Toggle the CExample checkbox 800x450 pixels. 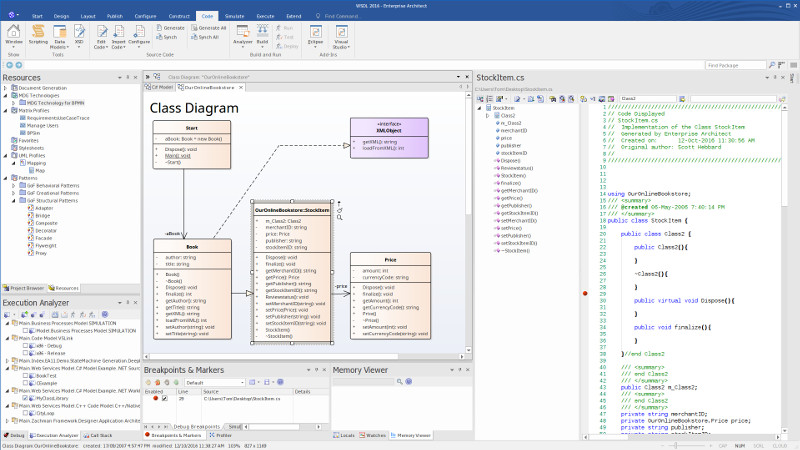(x=26, y=383)
